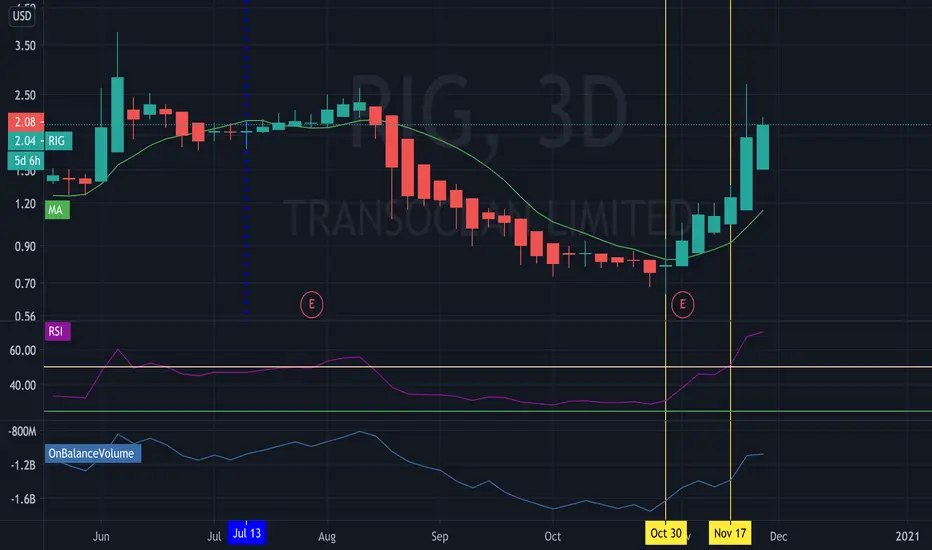Click the earnings E marker near August
Screen dimensions: 932x550
click(311, 304)
